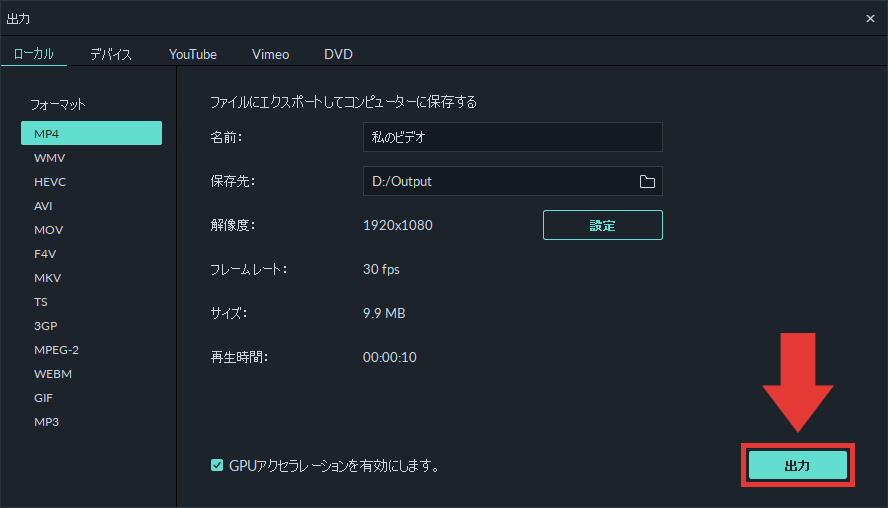Click the 再生時間 label

(239, 357)
